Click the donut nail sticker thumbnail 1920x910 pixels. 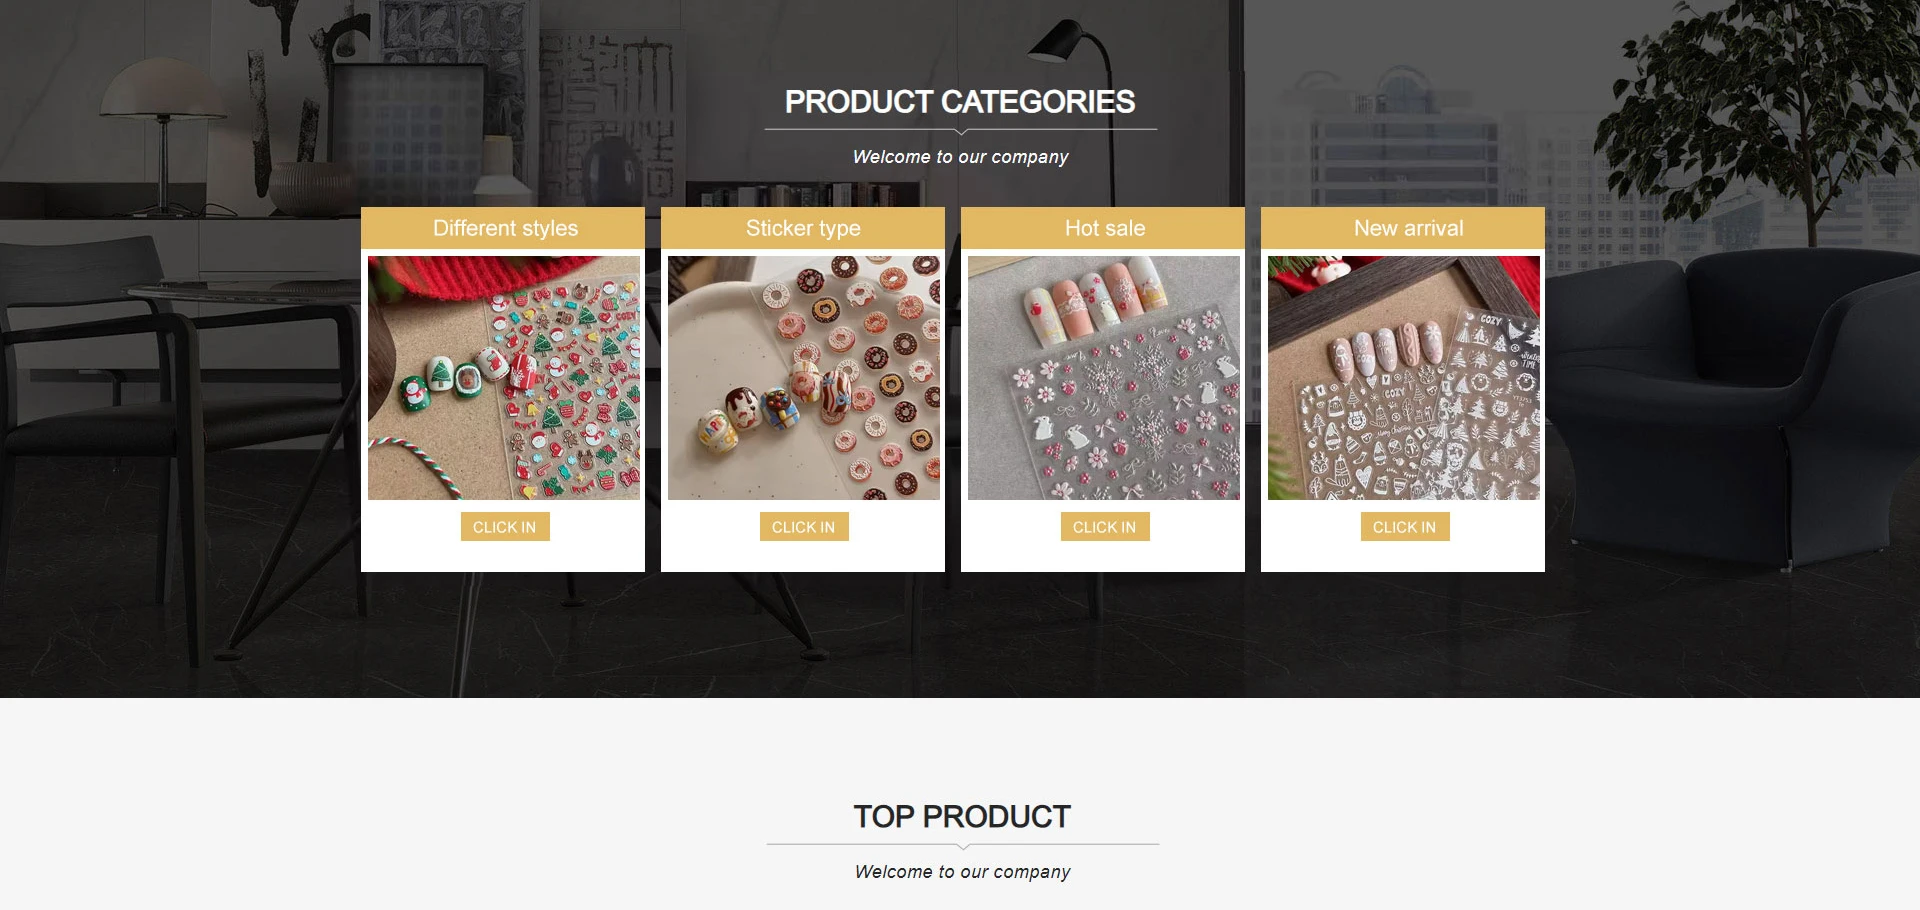pyautogui.click(x=804, y=378)
